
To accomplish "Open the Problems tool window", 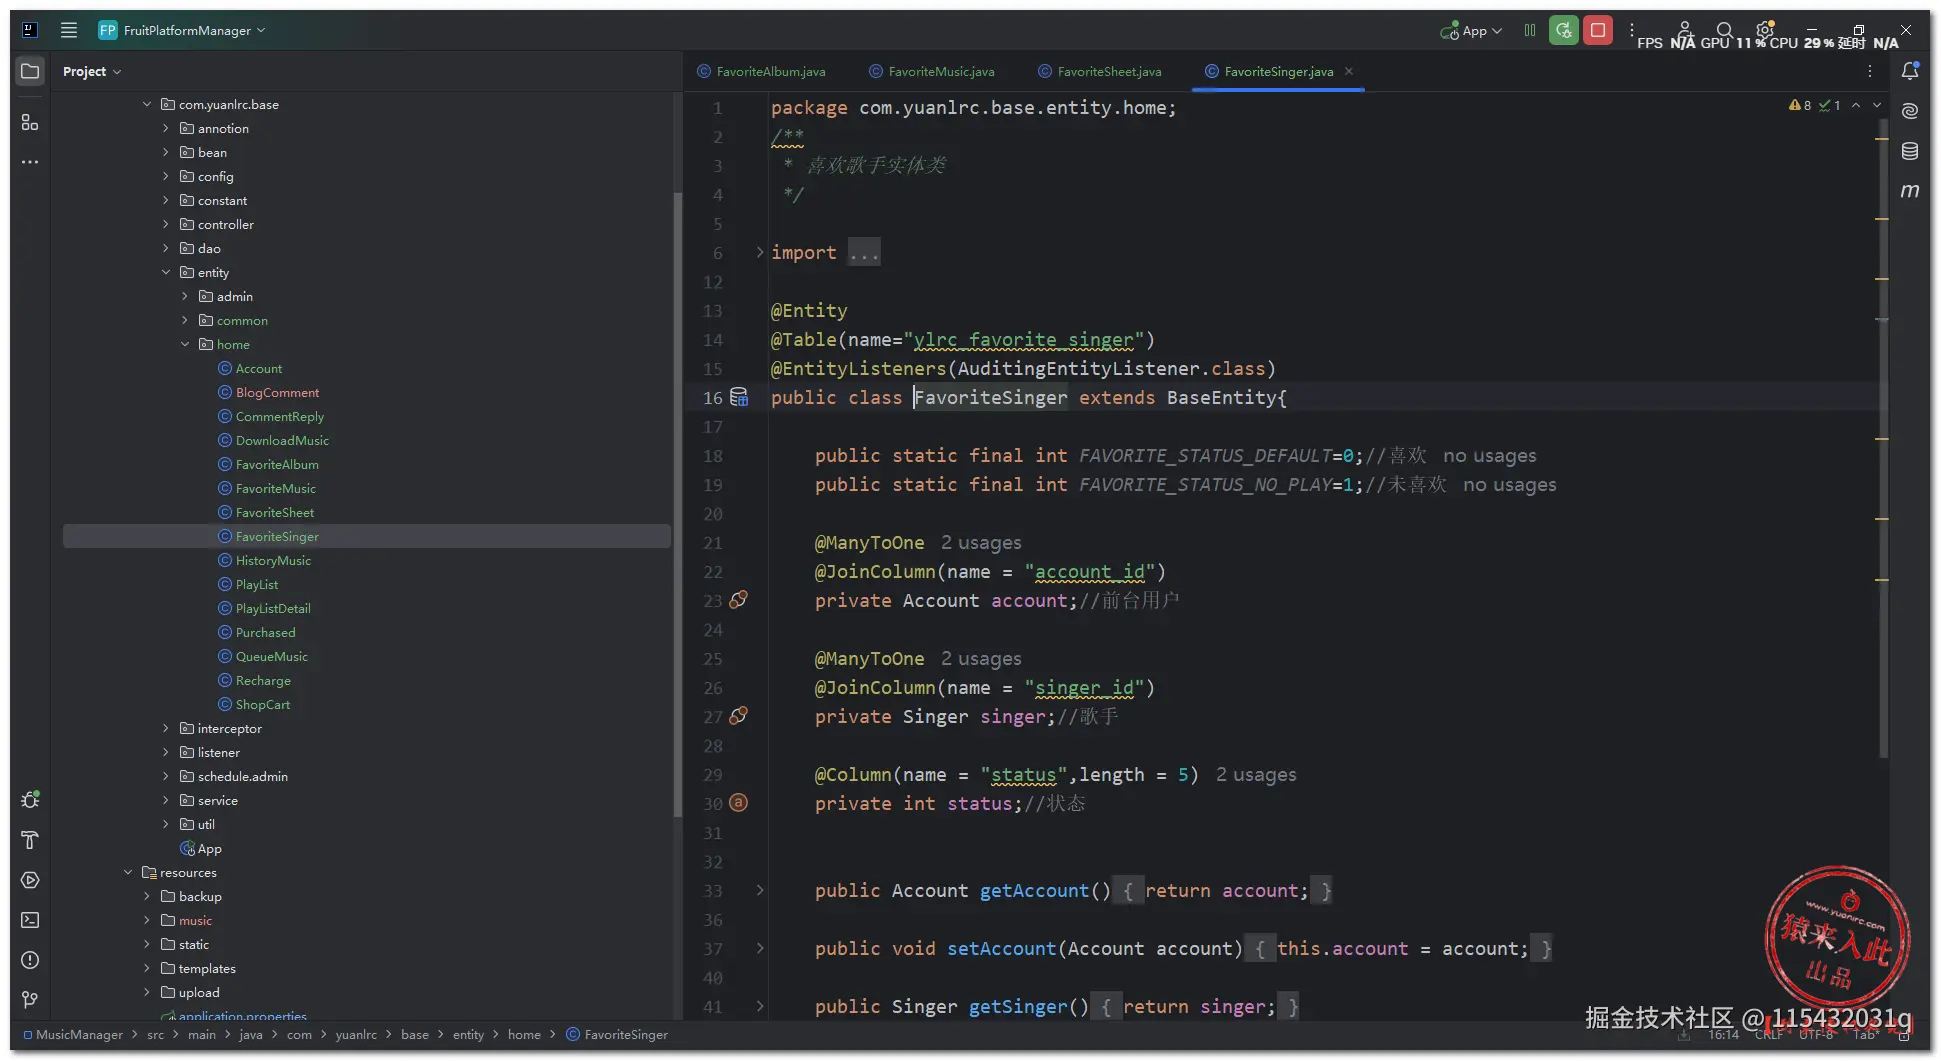I will (x=30, y=960).
